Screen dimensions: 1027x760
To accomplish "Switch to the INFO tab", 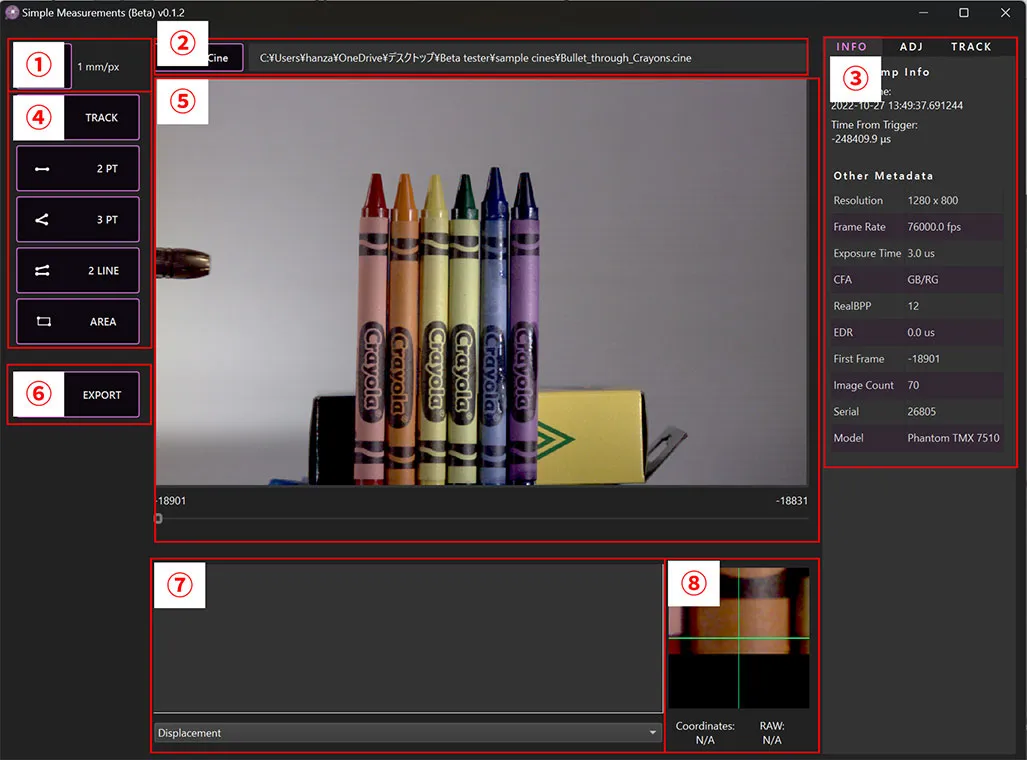I will click(x=851, y=47).
